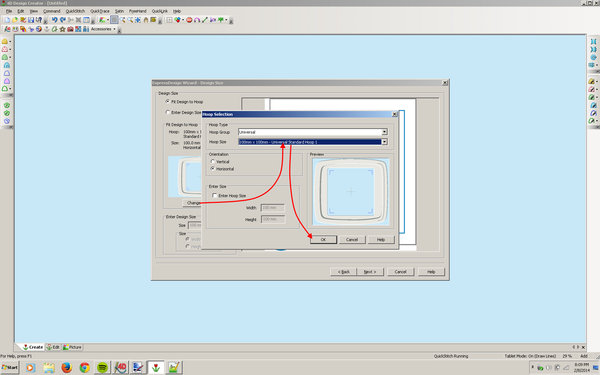600x375 pixels.
Task: Select Enter Design Size radio option
Action: pos(168,112)
